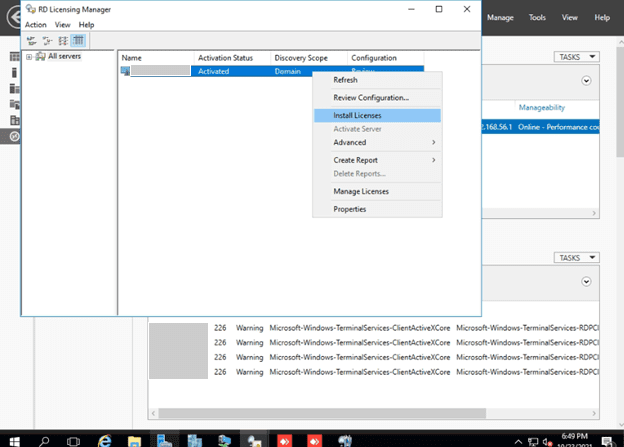Click the Large icons view toolbar icon
Image resolution: width=624 pixels, height=447 pixels.
coord(31,41)
